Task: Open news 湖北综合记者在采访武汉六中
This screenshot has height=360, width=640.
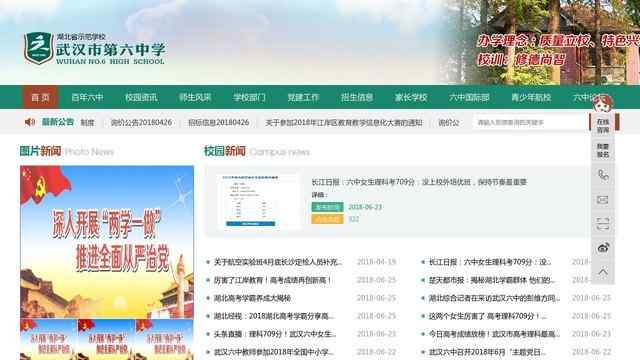Action: pos(494,298)
